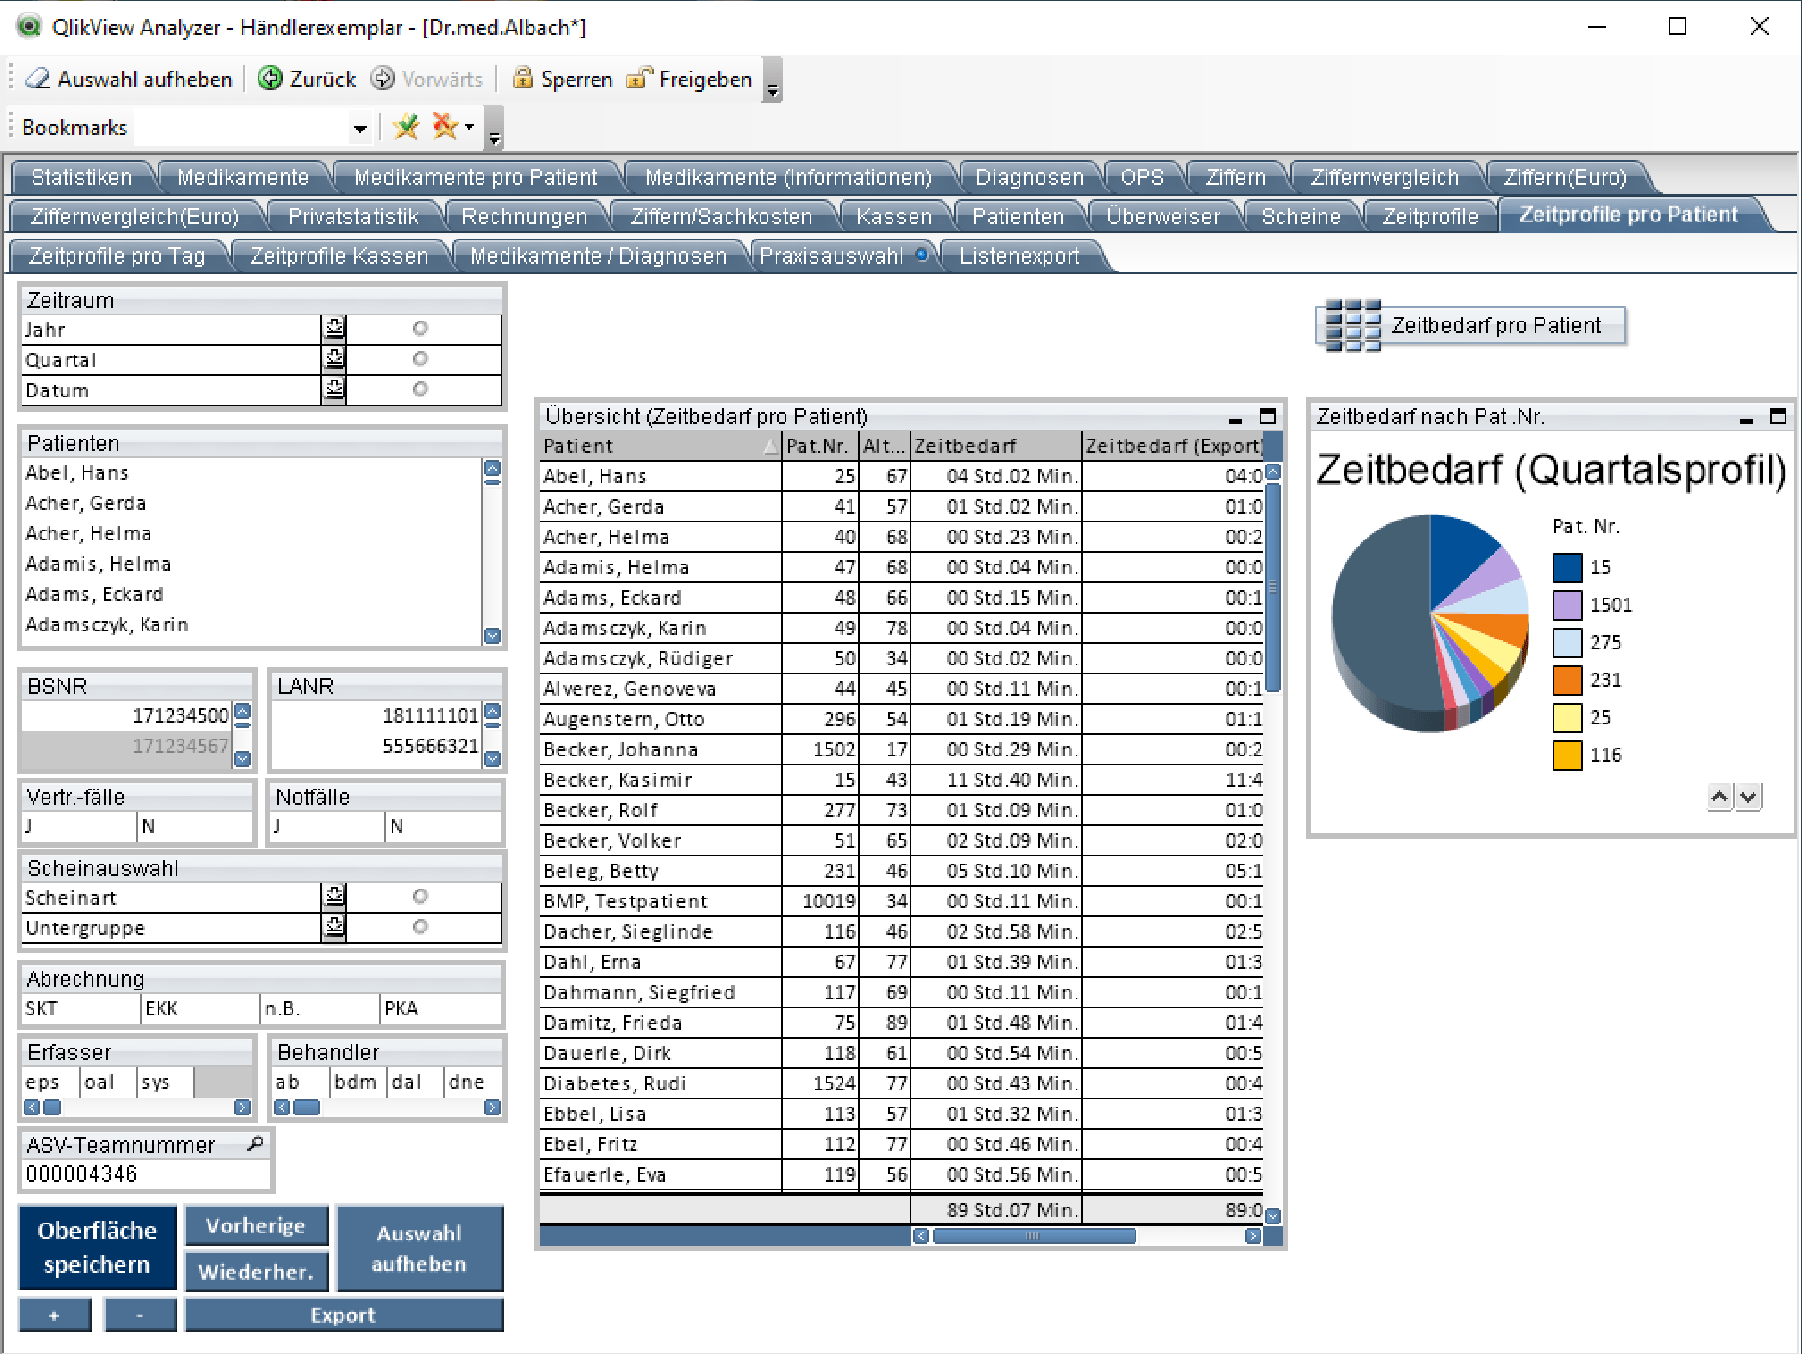
Task: Toggle the Quartal radio indicator
Action: (420, 359)
